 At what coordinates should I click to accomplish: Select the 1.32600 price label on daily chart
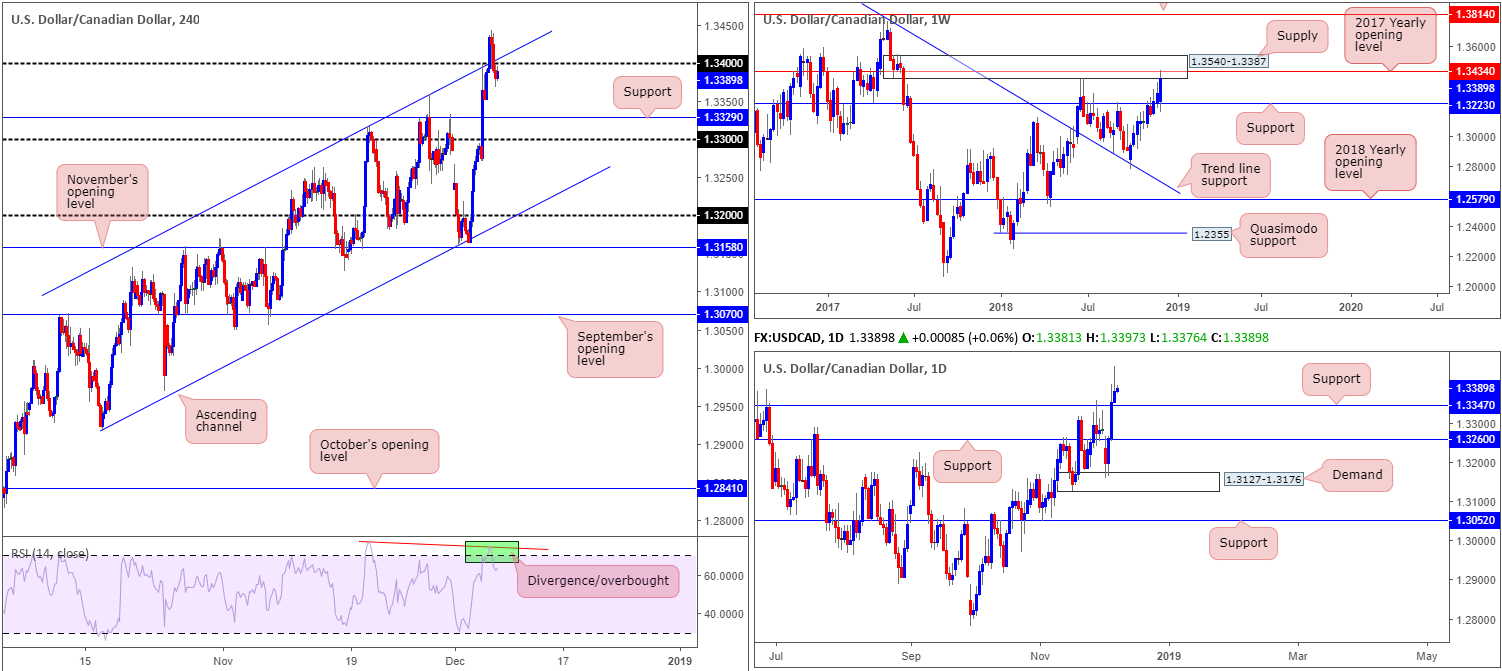pyautogui.click(x=1475, y=440)
